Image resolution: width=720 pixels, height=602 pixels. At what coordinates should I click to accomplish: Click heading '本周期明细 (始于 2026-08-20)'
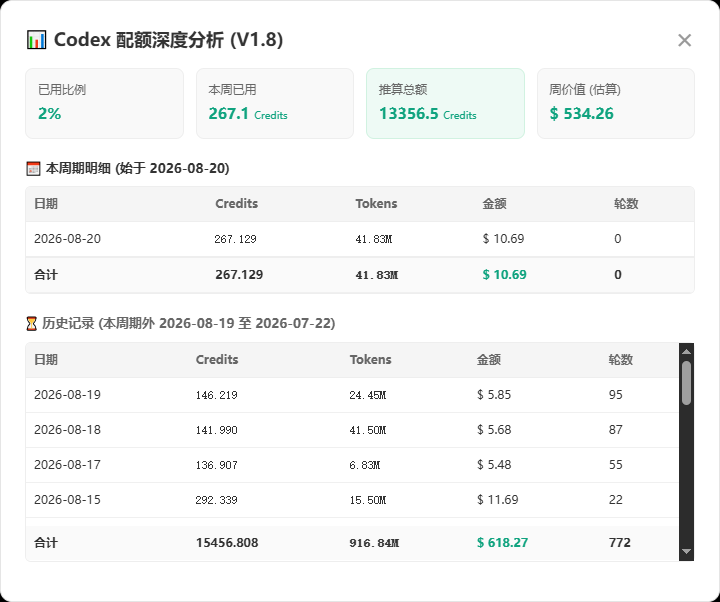[x=137, y=169]
